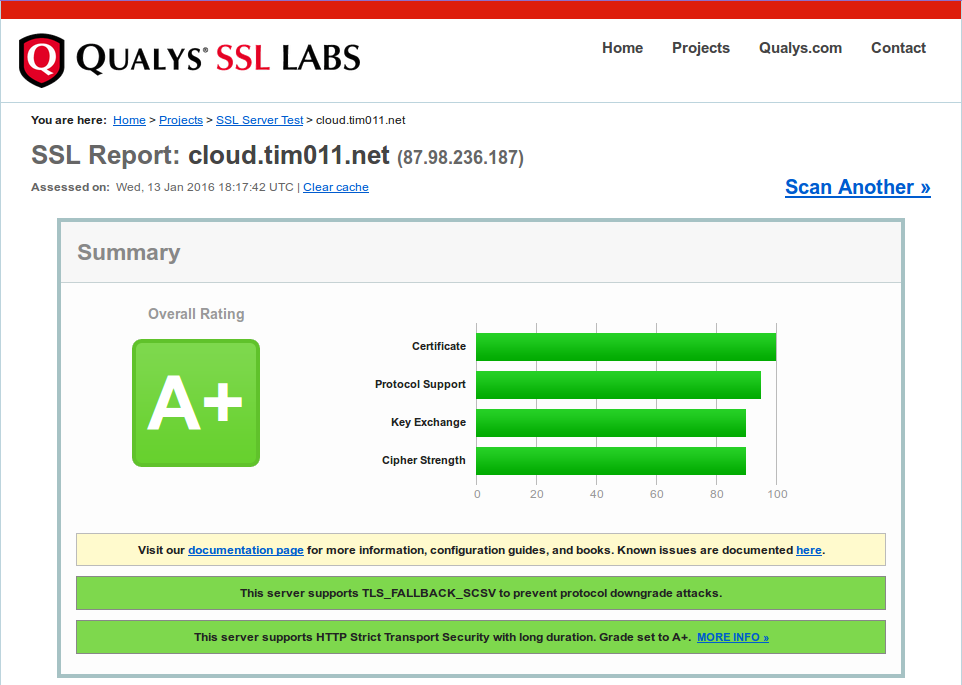
Task: Open the Contact navigation menu item
Action: point(898,48)
